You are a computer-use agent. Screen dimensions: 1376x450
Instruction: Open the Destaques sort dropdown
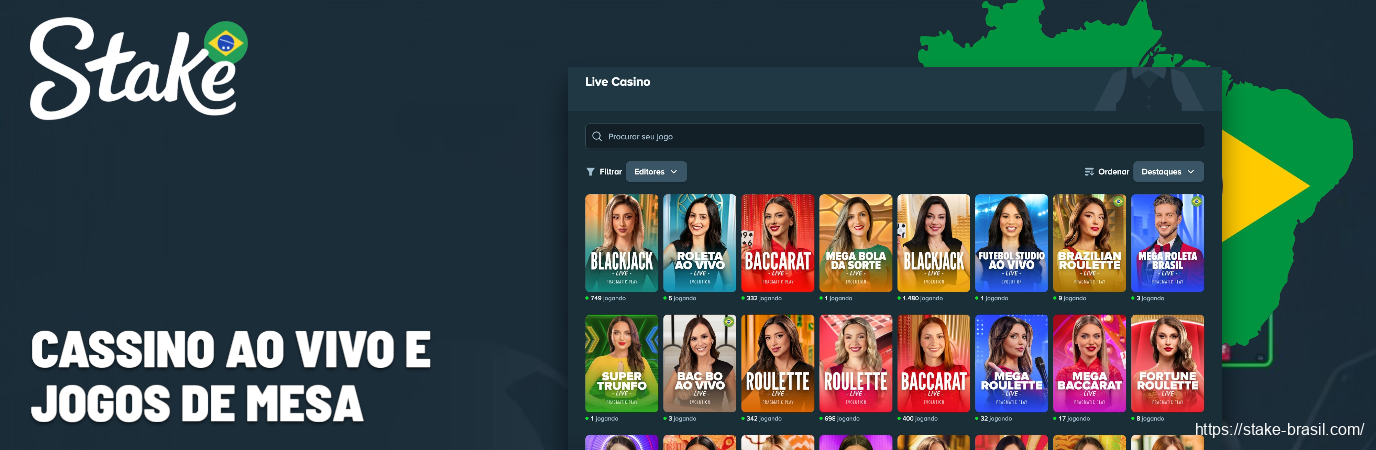click(1168, 171)
